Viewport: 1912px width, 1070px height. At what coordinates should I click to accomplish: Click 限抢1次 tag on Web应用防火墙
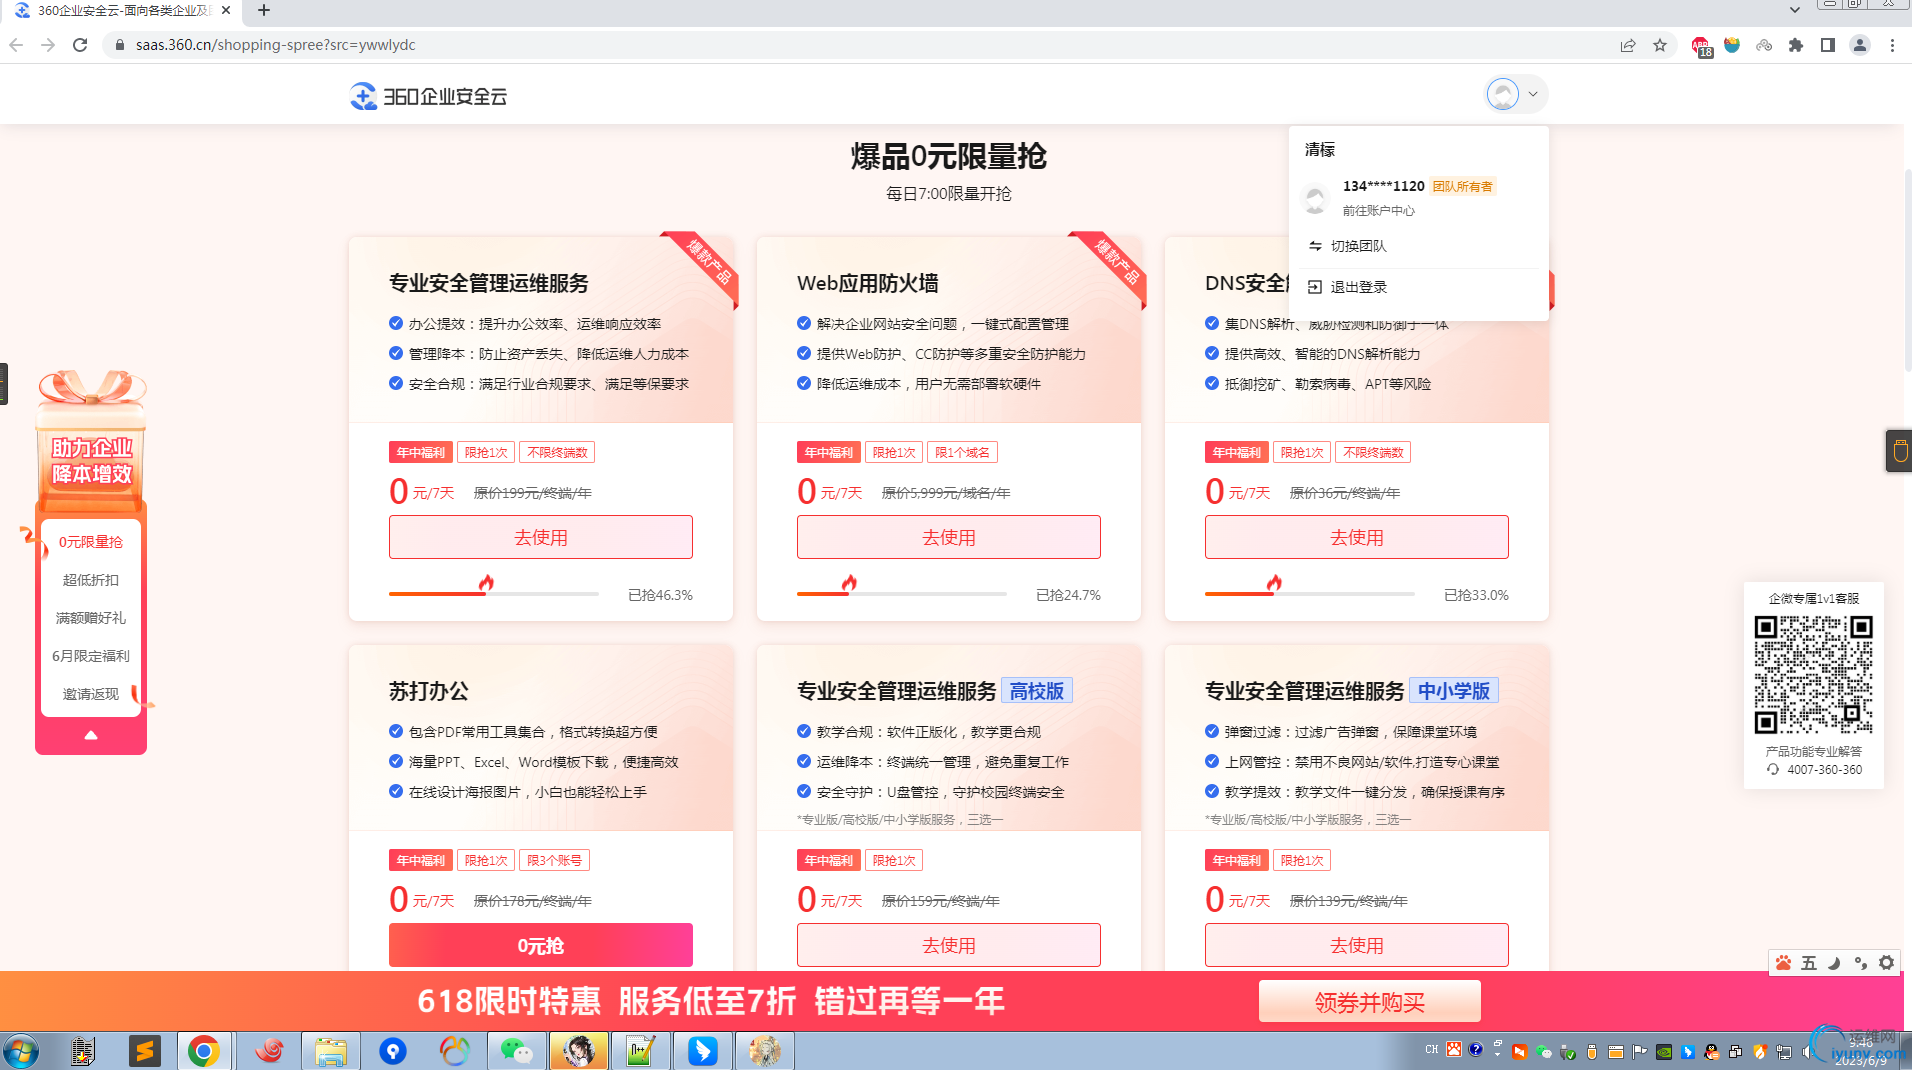pos(894,452)
